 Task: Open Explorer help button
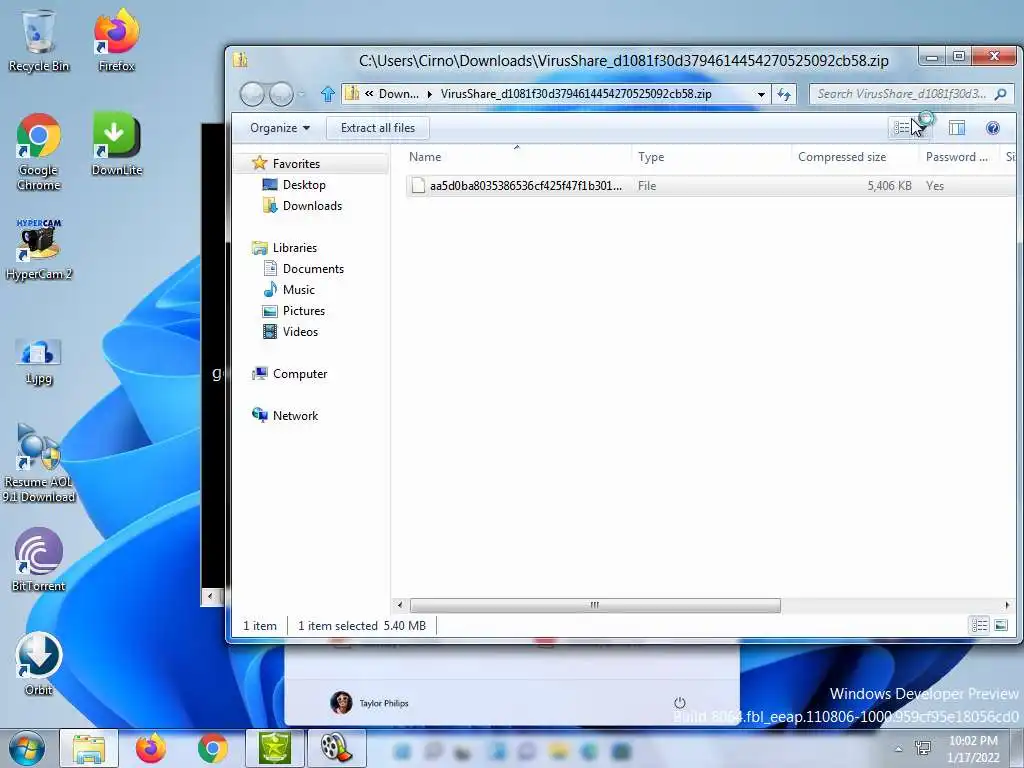[x=993, y=128]
